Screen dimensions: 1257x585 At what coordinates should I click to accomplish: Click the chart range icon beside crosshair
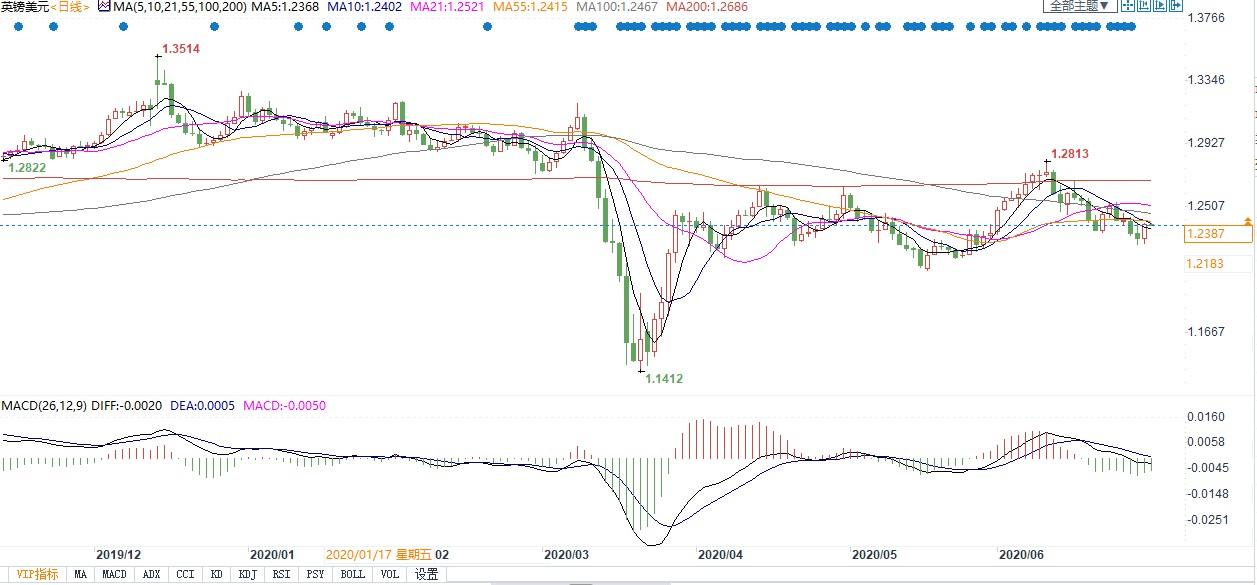pos(1144,6)
